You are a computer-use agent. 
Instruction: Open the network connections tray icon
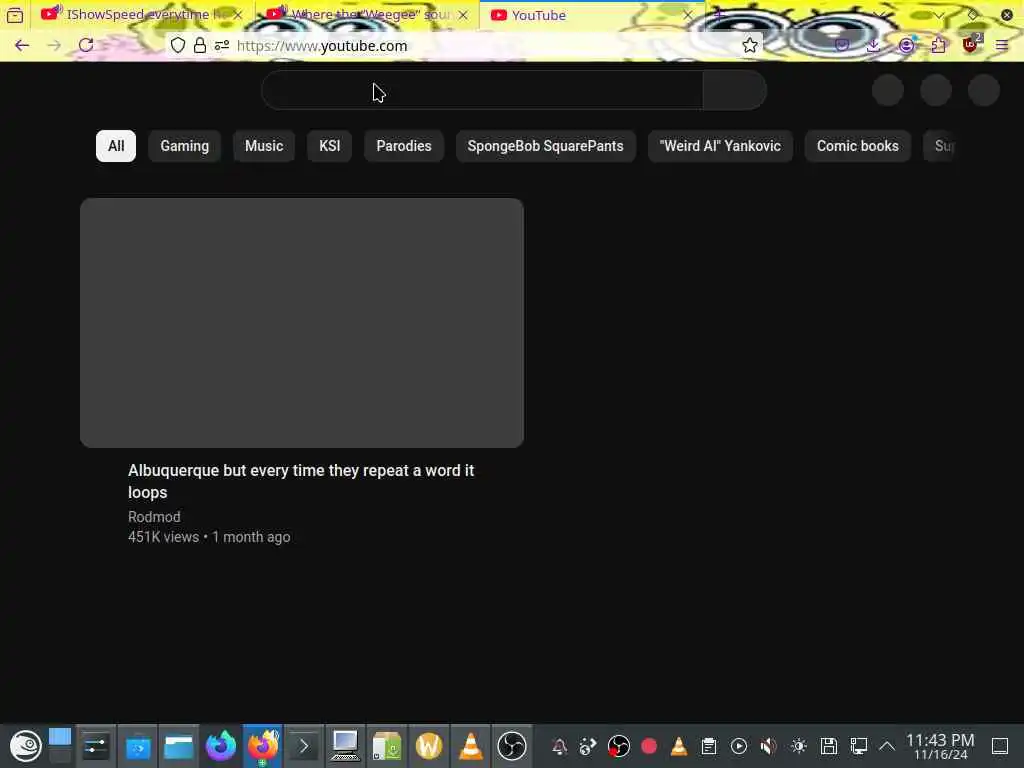pyautogui.click(x=859, y=746)
